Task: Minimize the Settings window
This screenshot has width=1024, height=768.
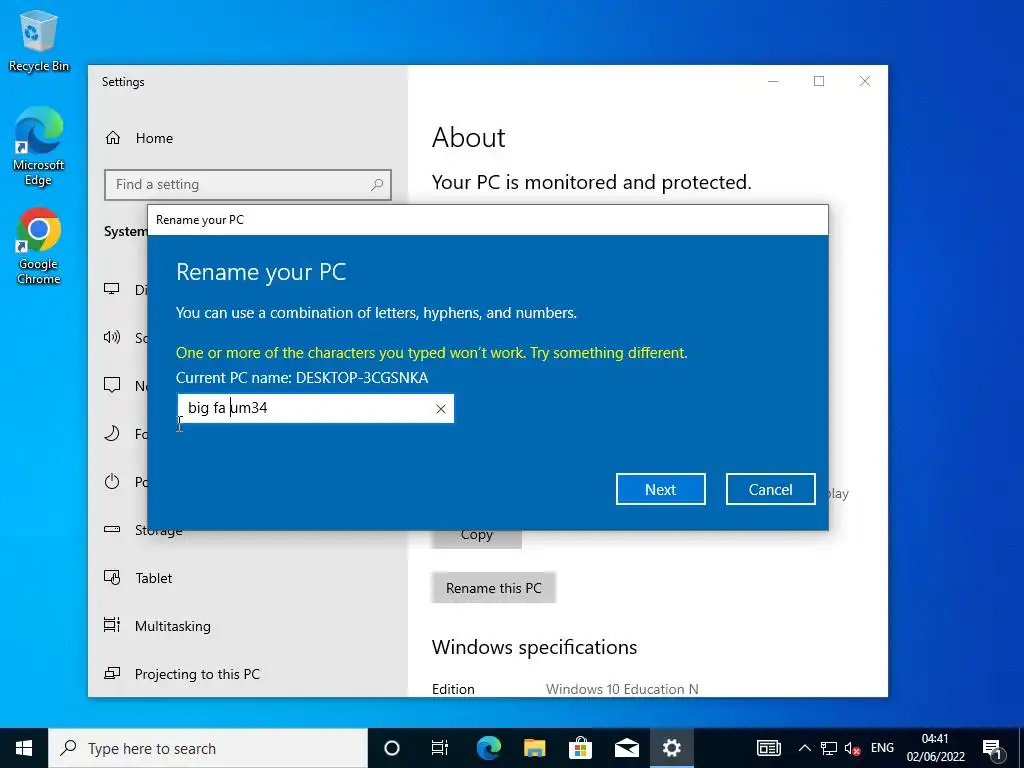Action: point(773,81)
